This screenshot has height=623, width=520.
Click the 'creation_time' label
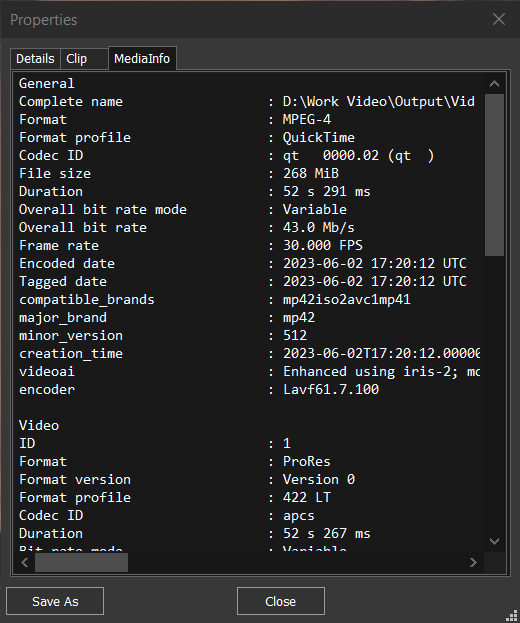pos(71,354)
